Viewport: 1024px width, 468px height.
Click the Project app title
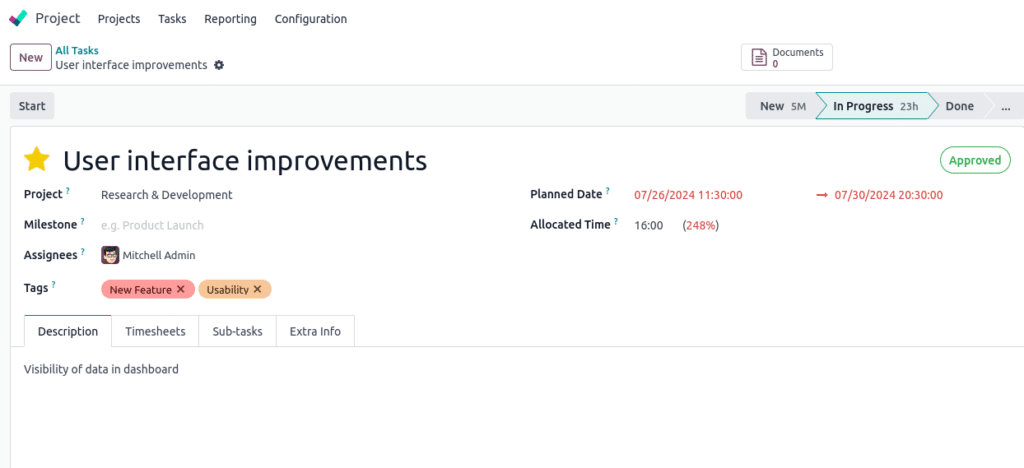point(58,18)
